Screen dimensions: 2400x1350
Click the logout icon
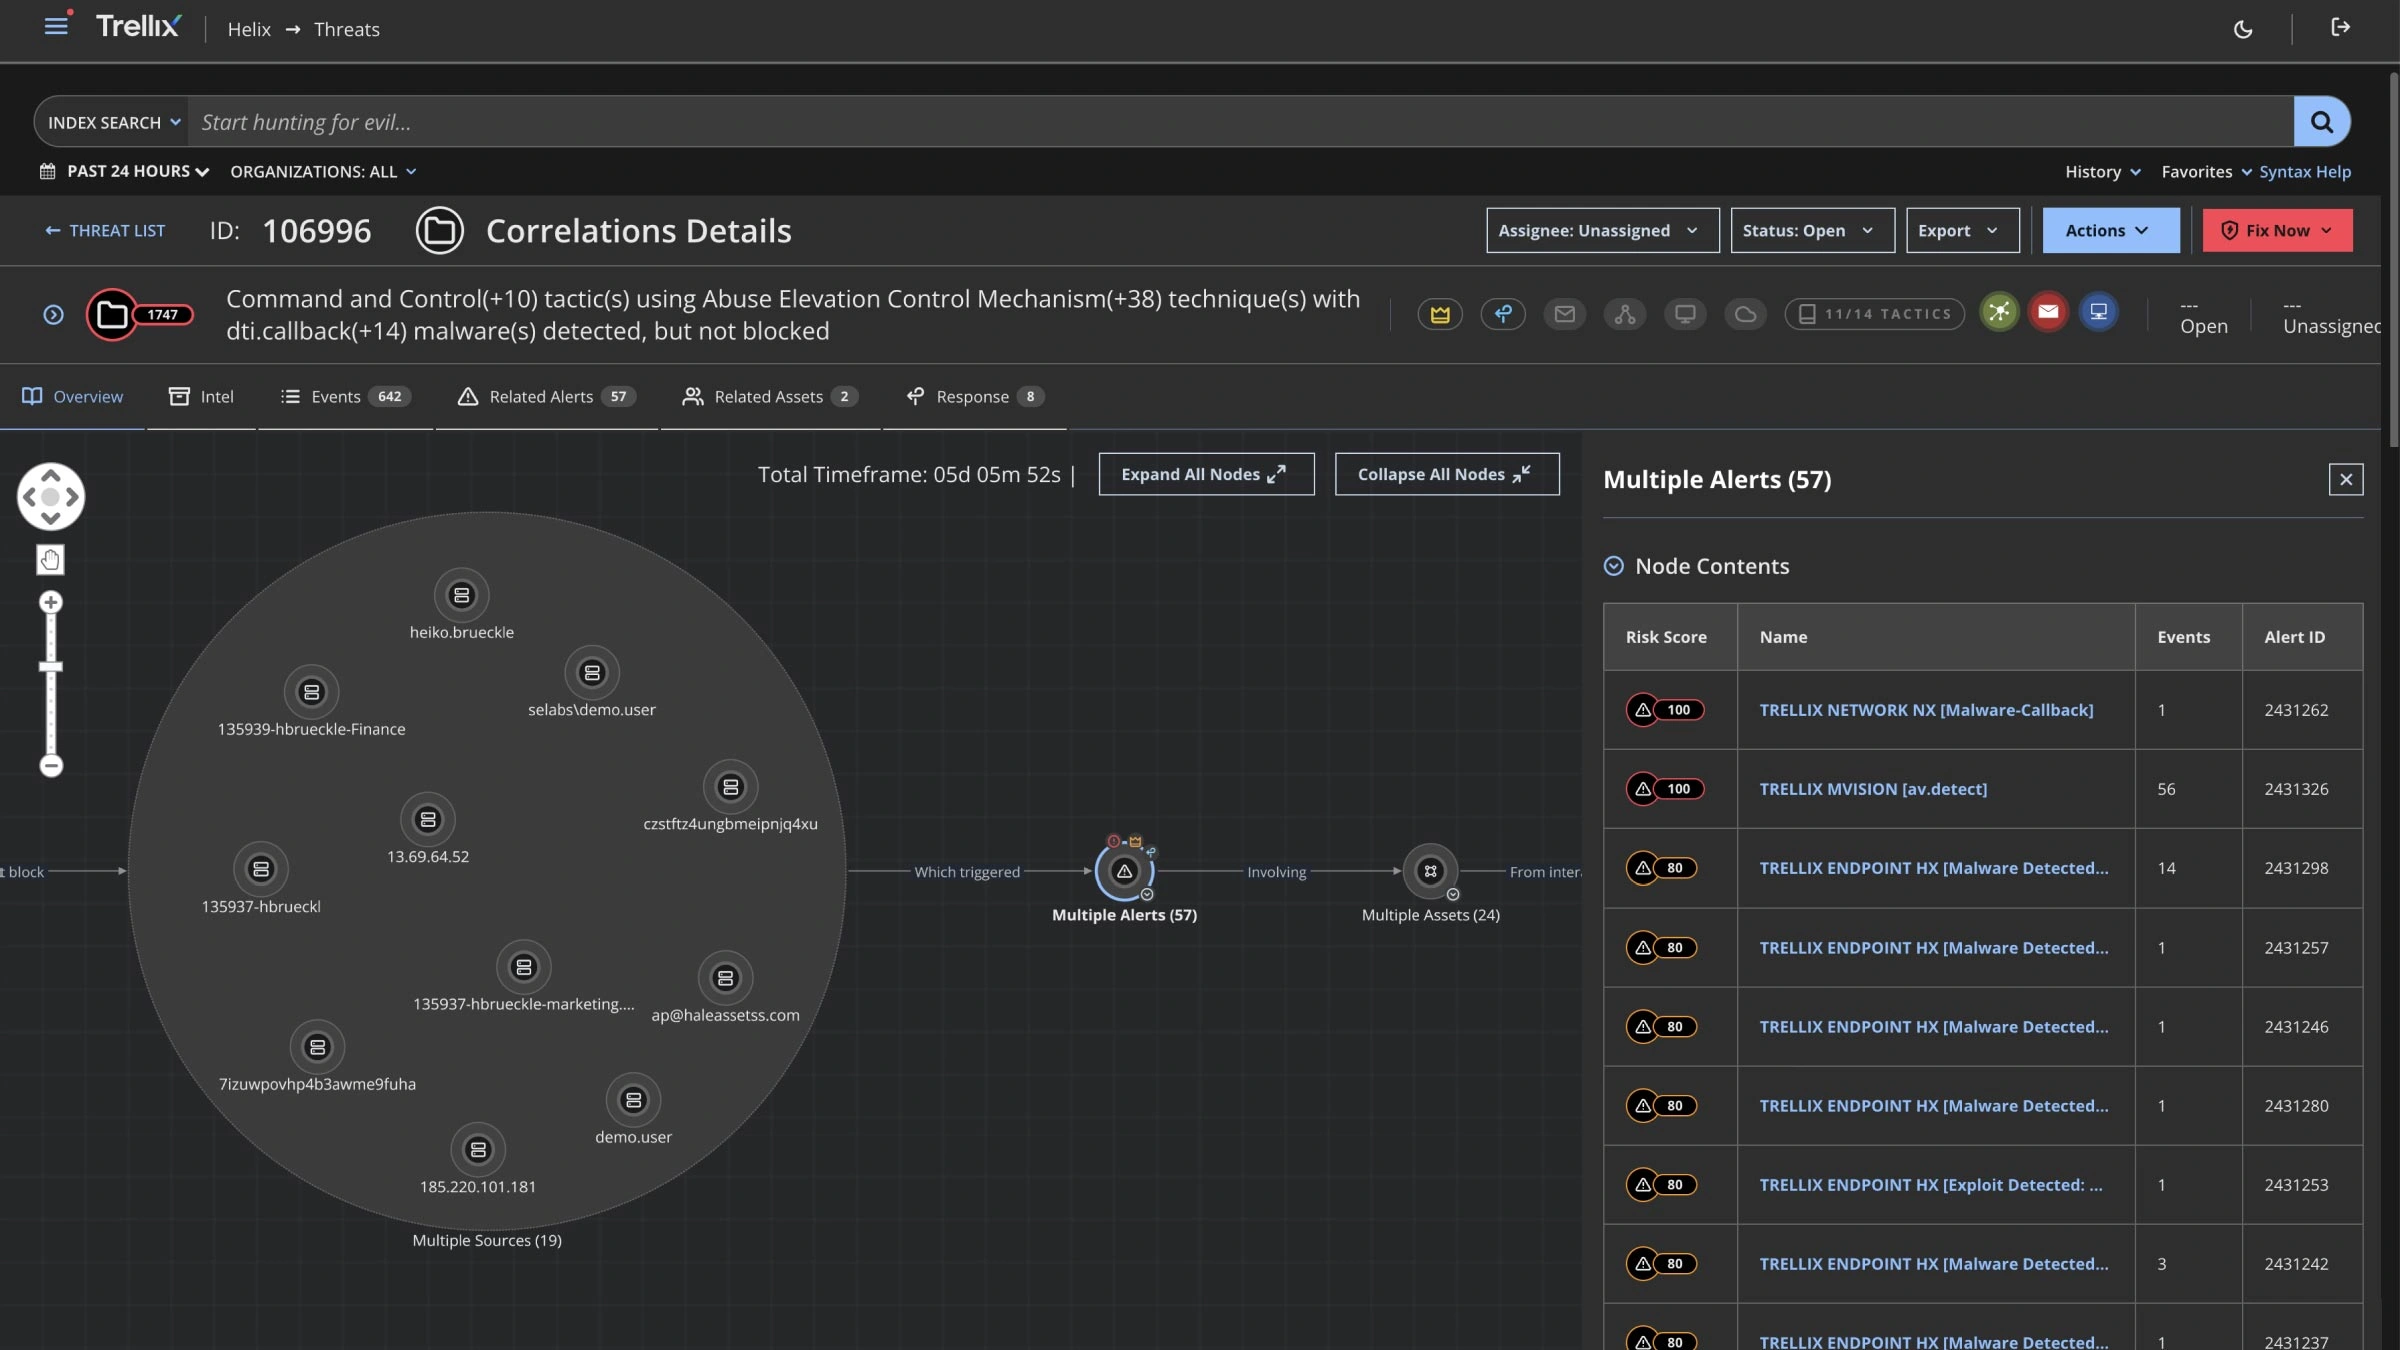[2340, 27]
